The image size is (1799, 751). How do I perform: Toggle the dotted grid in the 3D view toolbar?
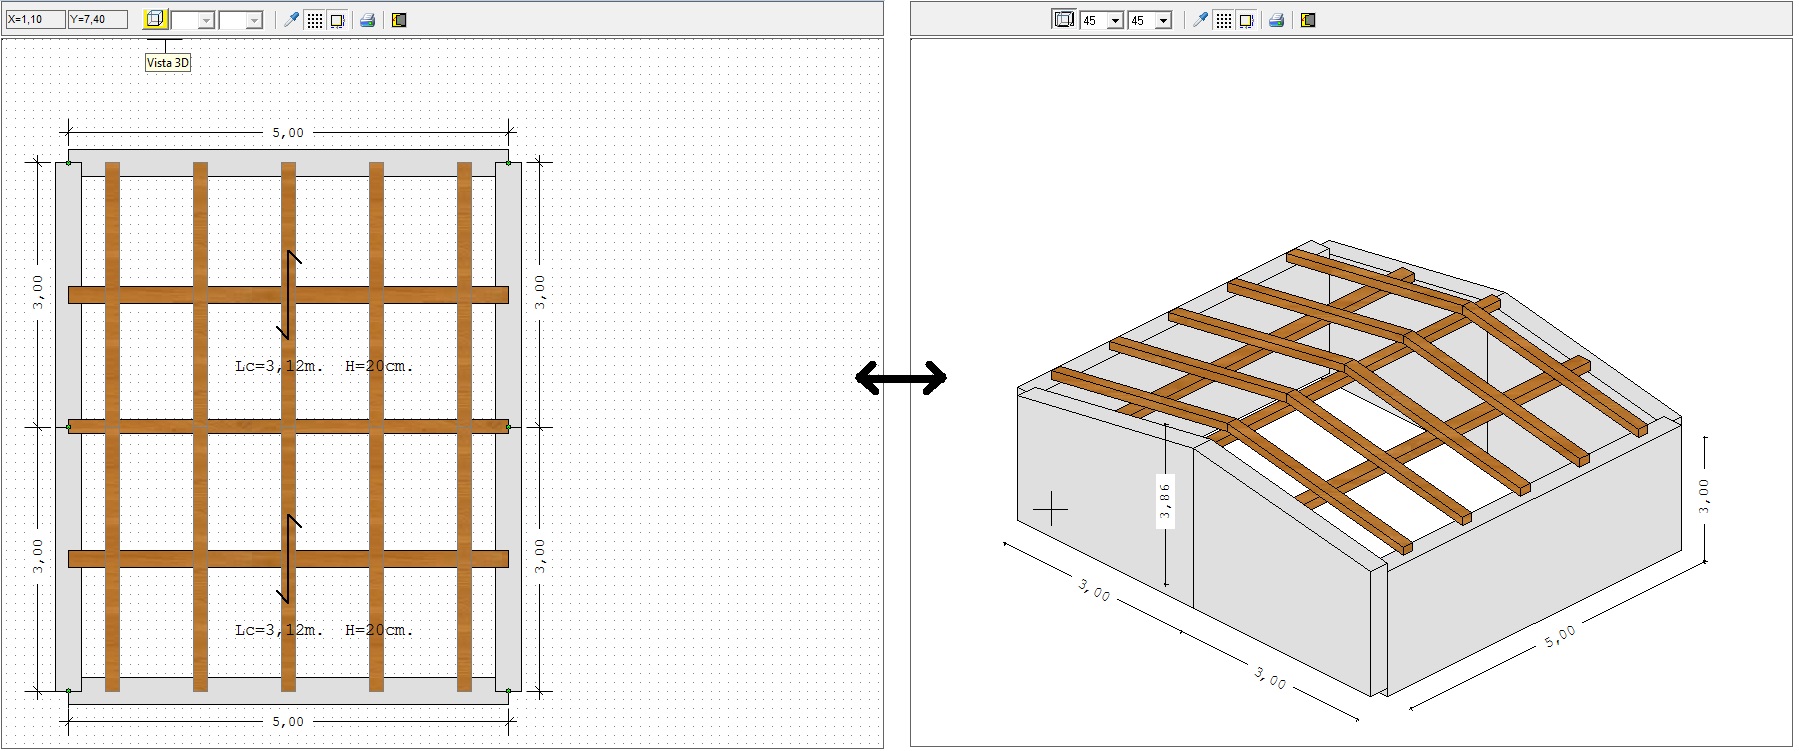pos(1224,20)
